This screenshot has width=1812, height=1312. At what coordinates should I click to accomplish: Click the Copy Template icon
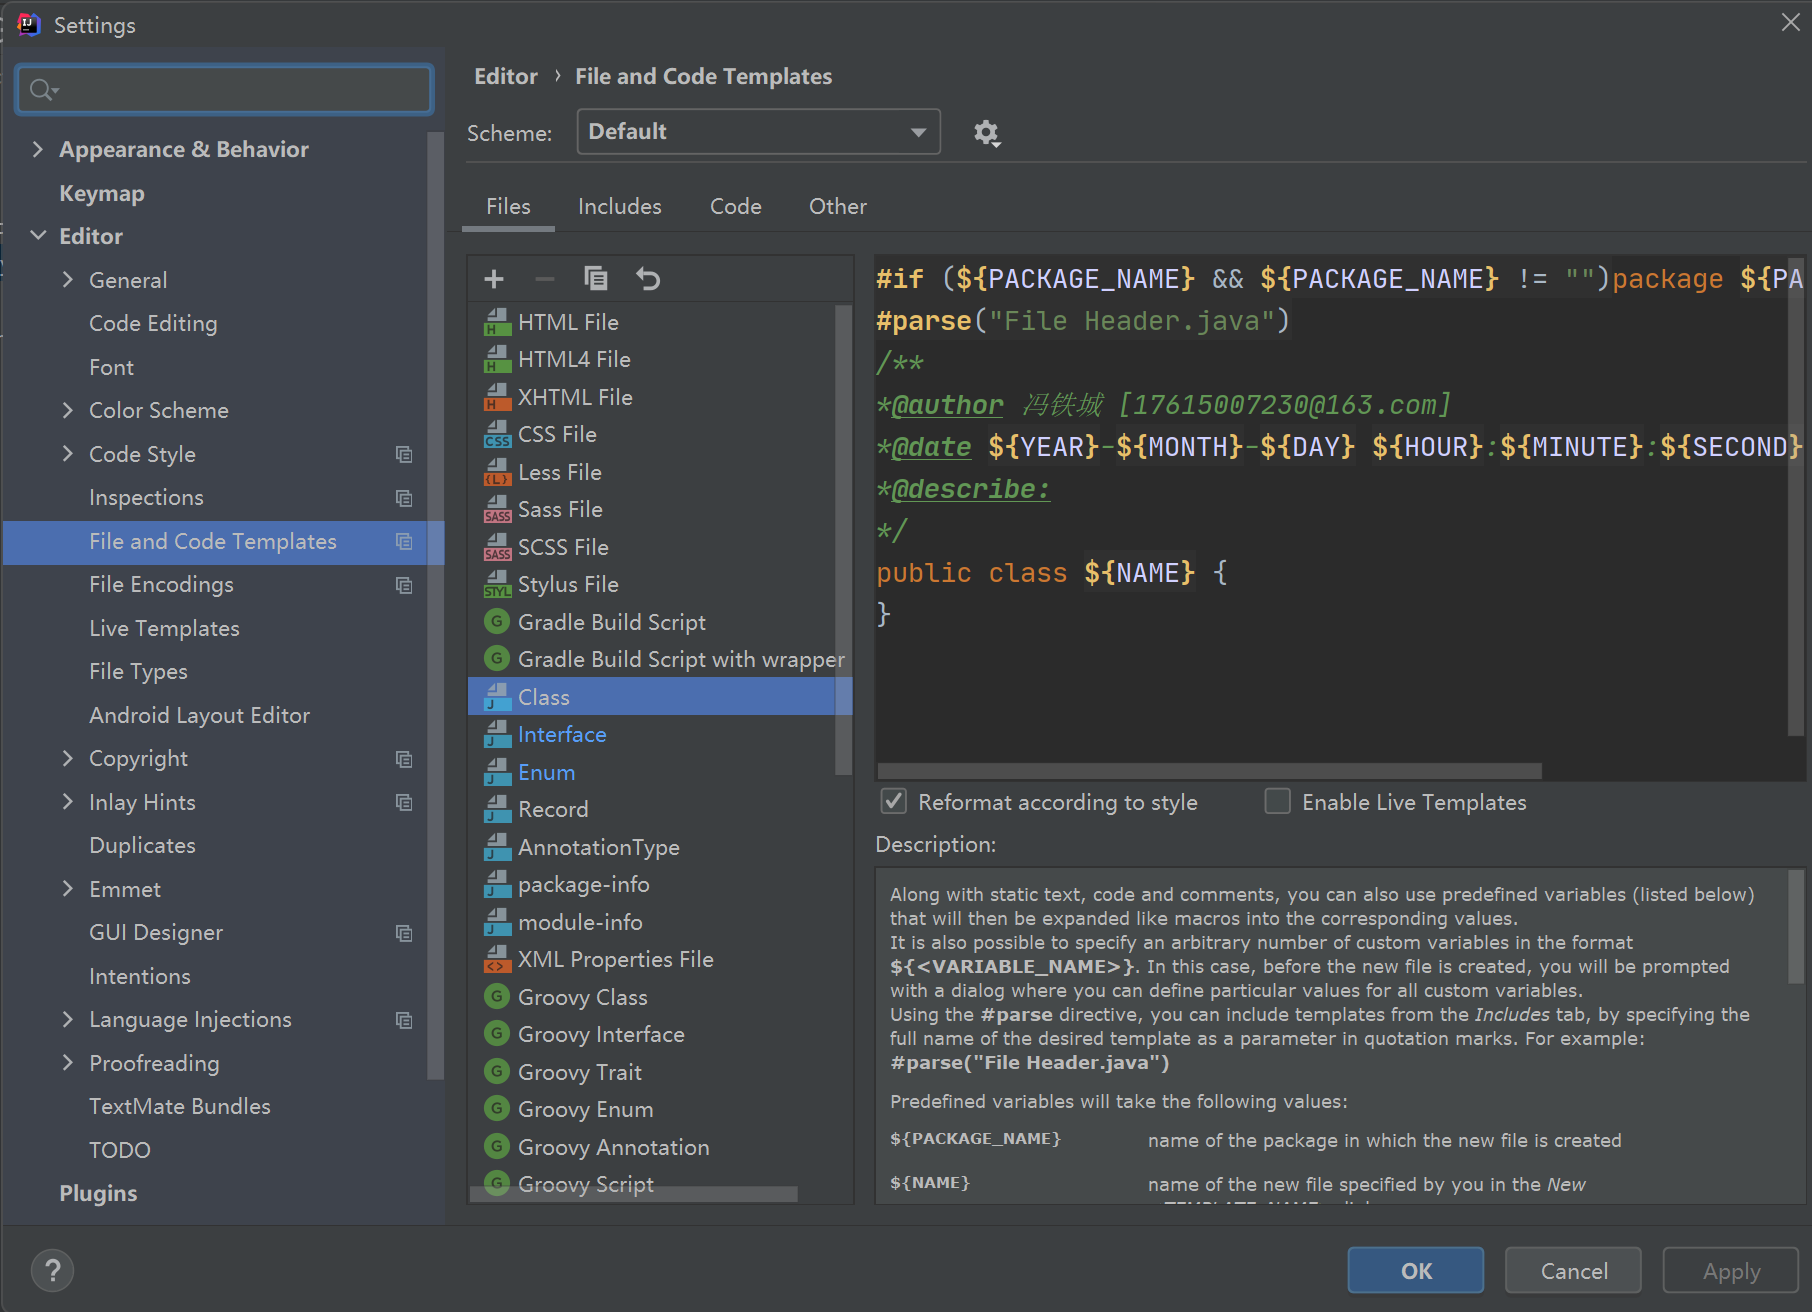coord(596,279)
